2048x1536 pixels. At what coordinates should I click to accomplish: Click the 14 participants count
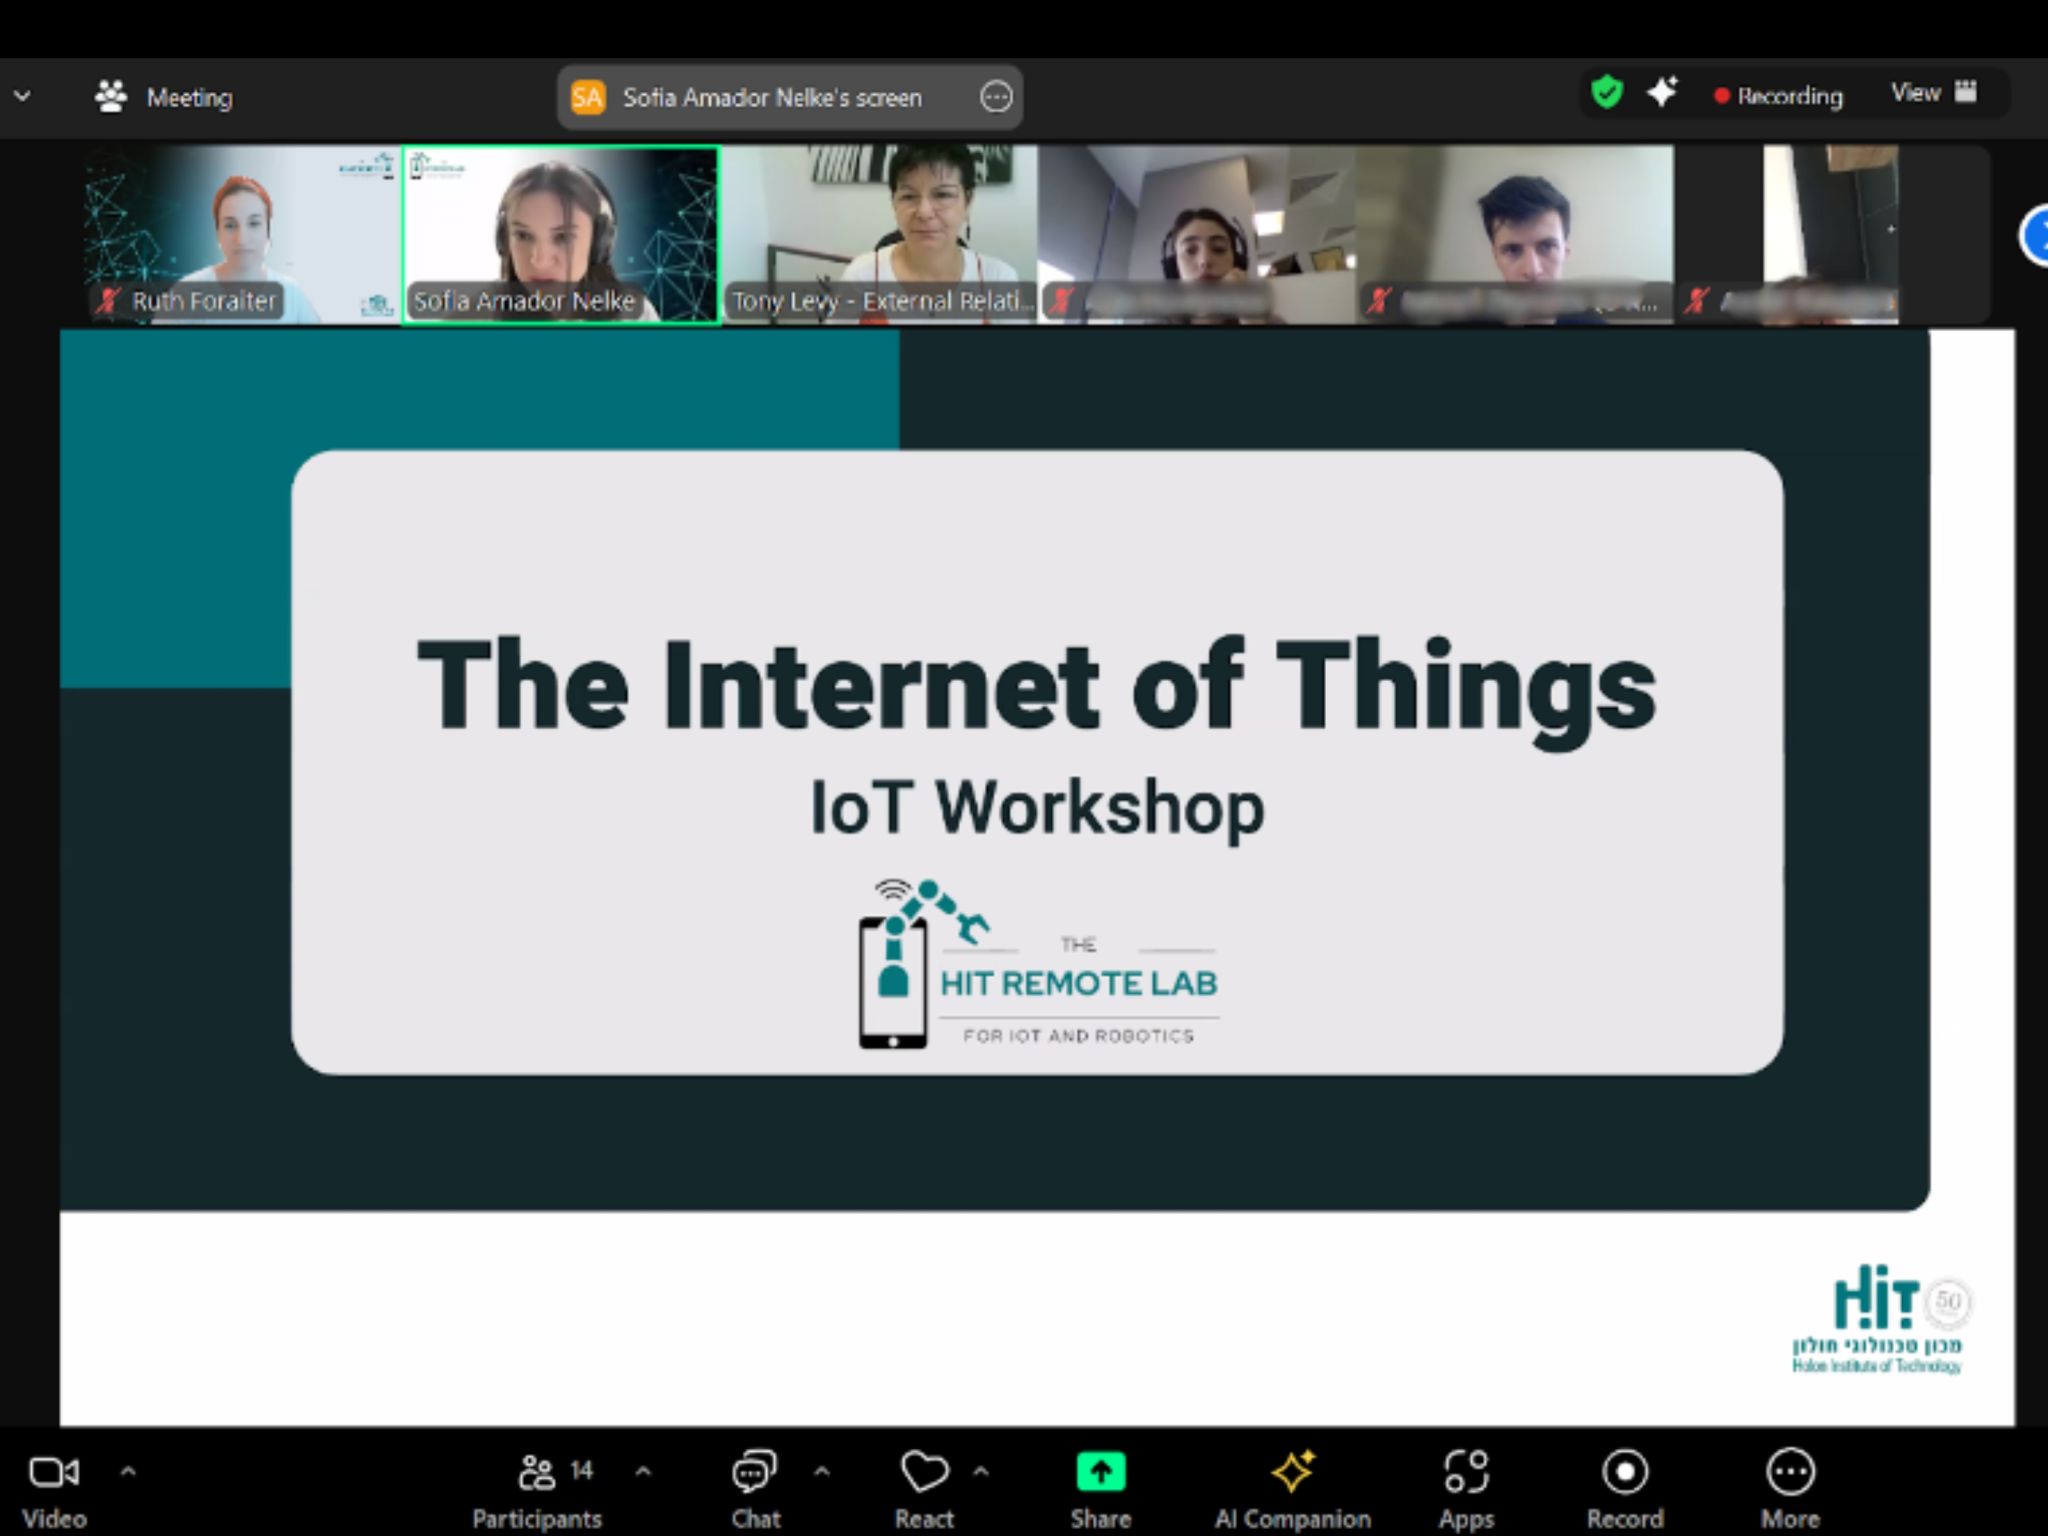(581, 1470)
